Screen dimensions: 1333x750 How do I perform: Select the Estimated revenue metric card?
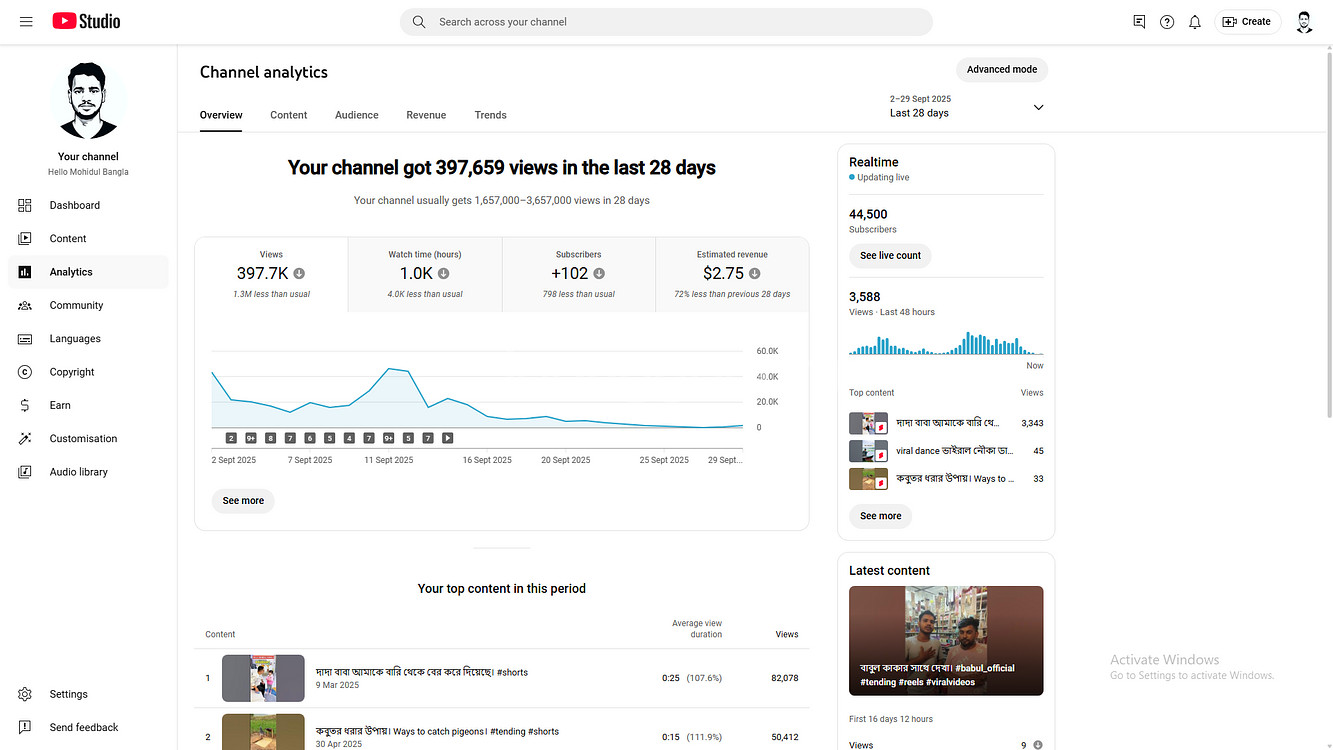(732, 274)
